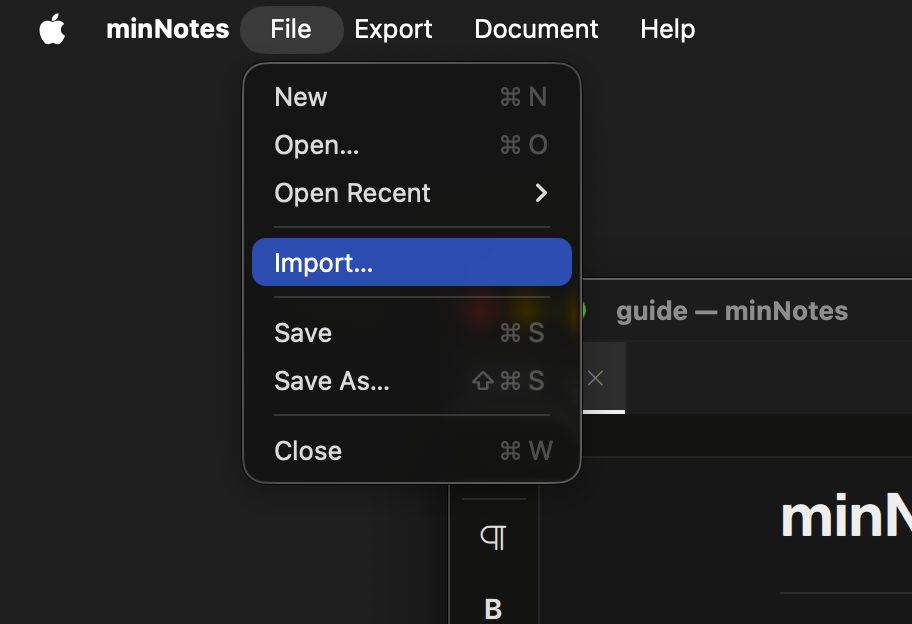
Task: Click the guide — minNotes window title
Action: tap(732, 311)
